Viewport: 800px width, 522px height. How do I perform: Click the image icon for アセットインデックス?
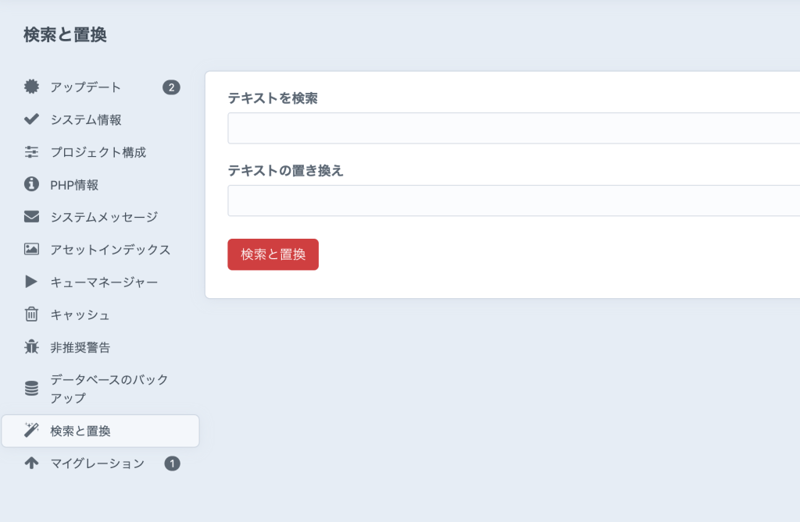(x=31, y=250)
